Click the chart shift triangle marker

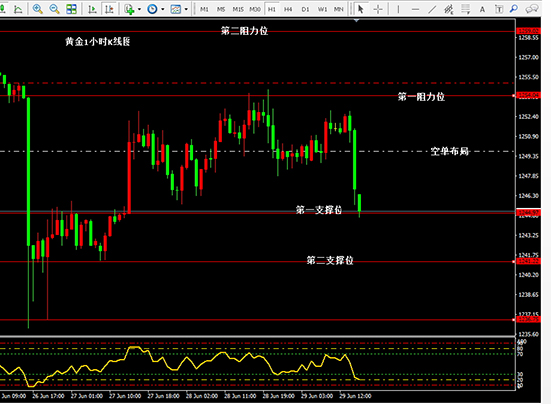(356, 21)
